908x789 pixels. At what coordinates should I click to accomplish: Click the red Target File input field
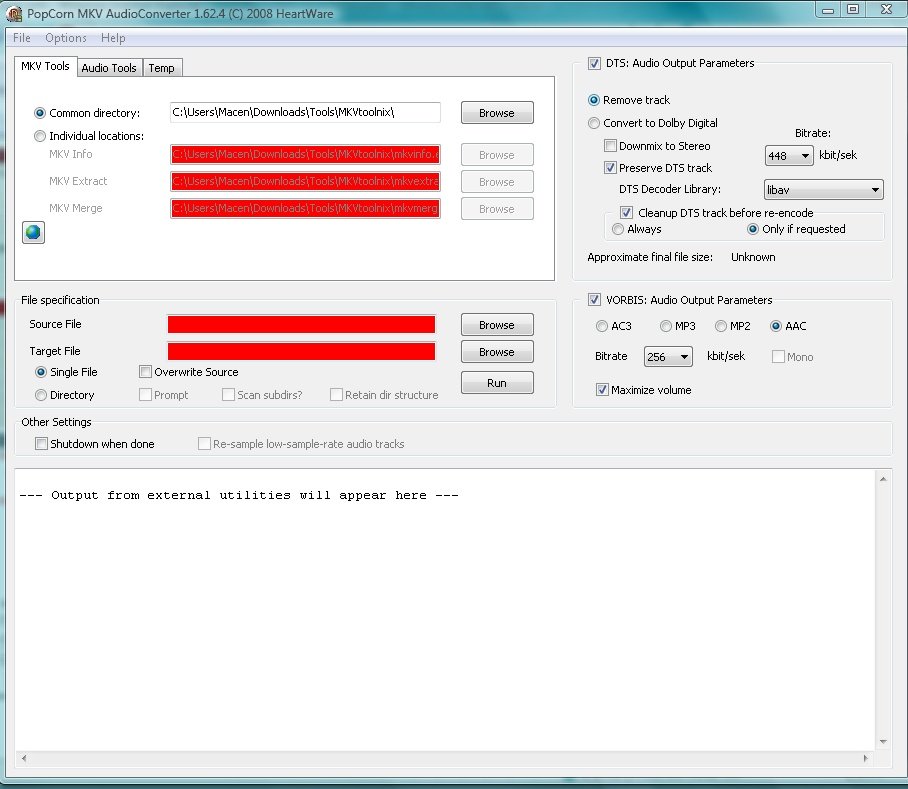click(x=301, y=351)
